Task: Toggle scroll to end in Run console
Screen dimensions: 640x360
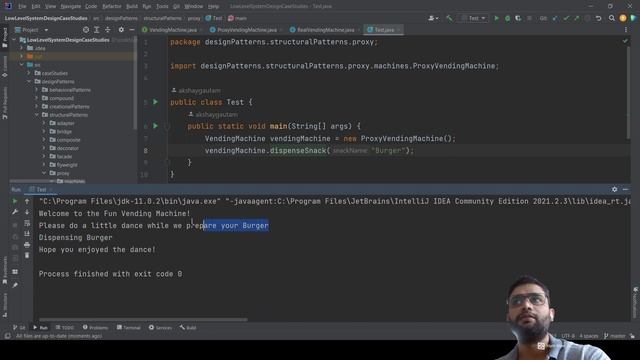Action: coord(27,233)
